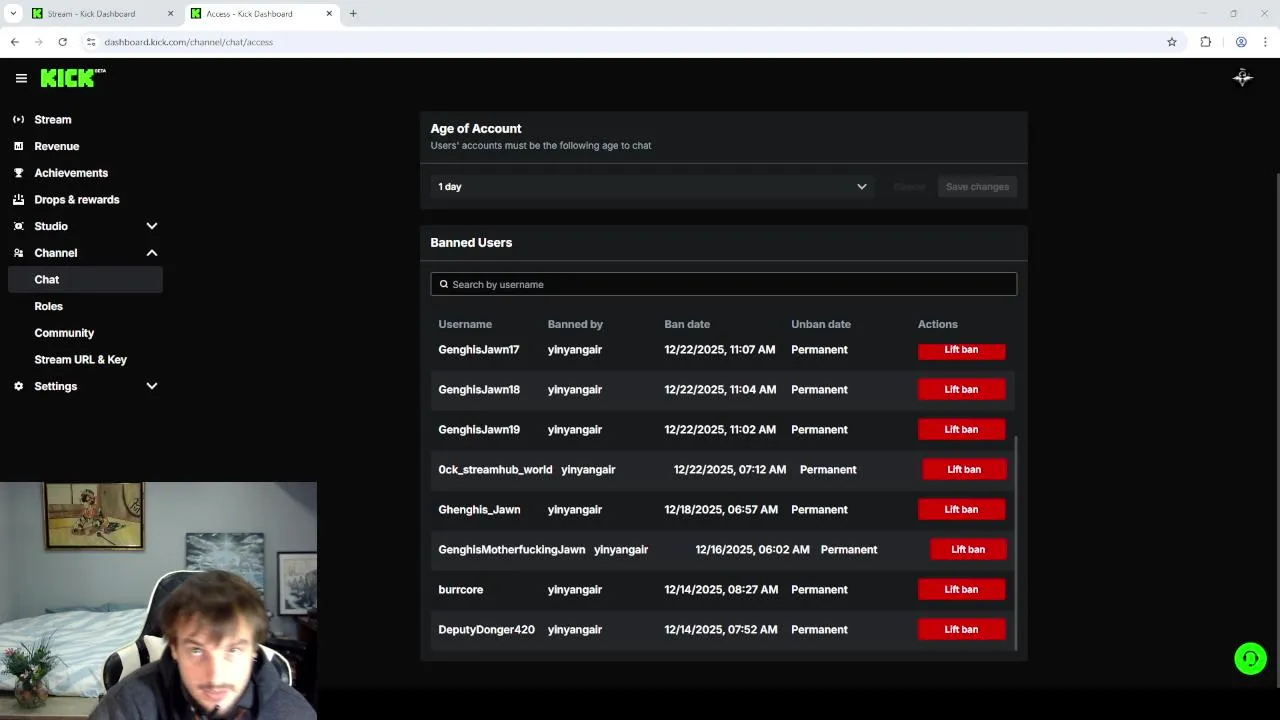View site information icon in address bar

point(90,42)
